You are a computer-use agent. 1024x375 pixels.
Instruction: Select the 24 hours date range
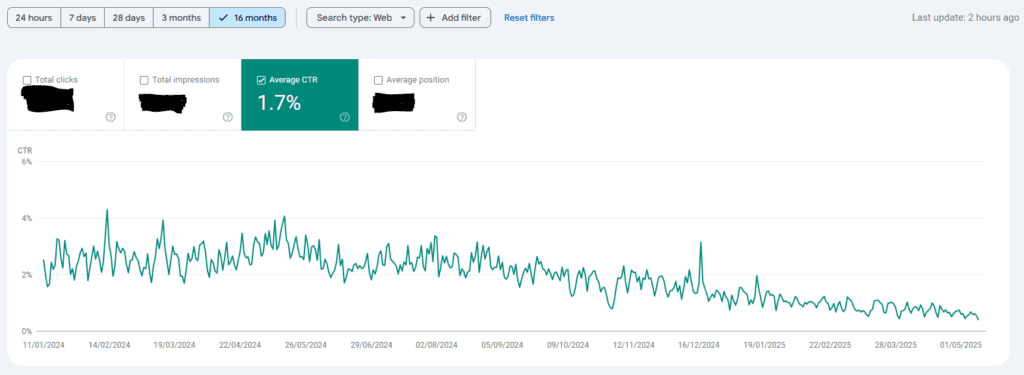coord(34,18)
